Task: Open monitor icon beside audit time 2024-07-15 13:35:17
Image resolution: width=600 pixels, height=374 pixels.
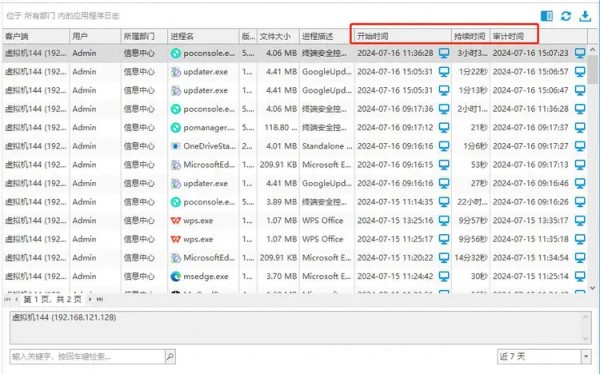Action: (580, 220)
